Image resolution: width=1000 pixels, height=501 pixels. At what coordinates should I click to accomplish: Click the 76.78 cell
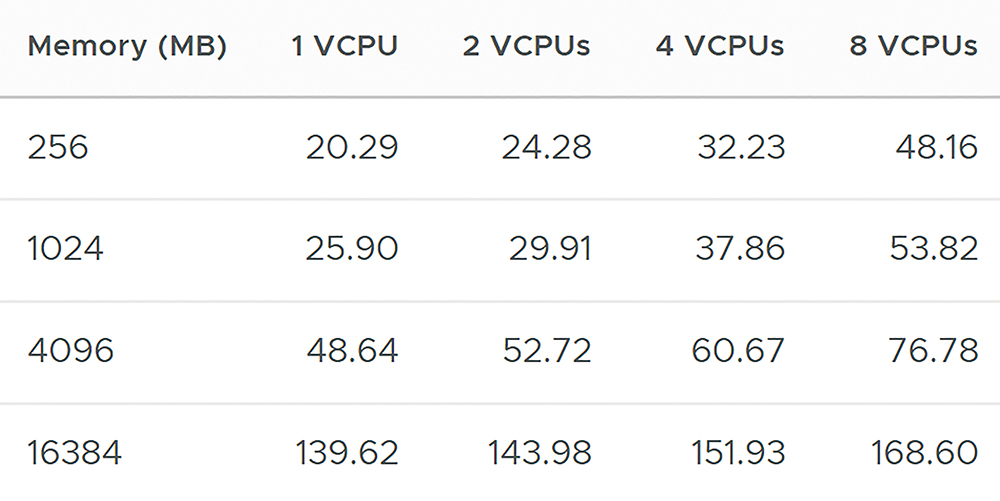coord(933,351)
